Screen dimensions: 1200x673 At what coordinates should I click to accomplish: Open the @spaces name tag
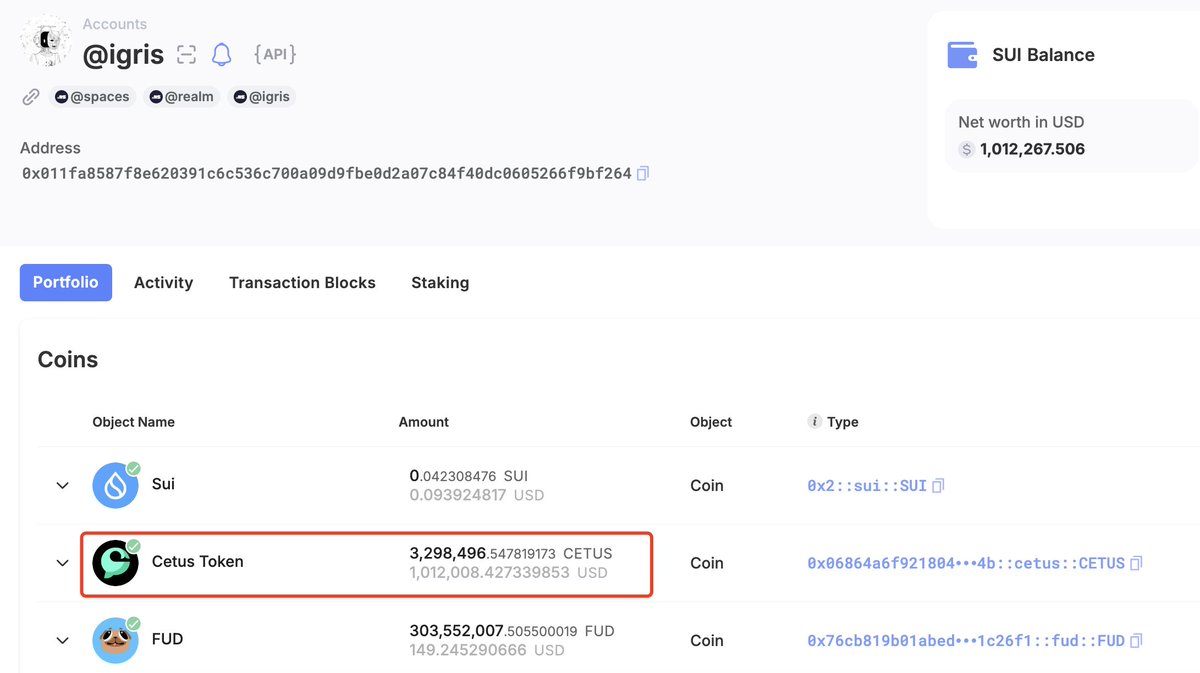pos(92,97)
